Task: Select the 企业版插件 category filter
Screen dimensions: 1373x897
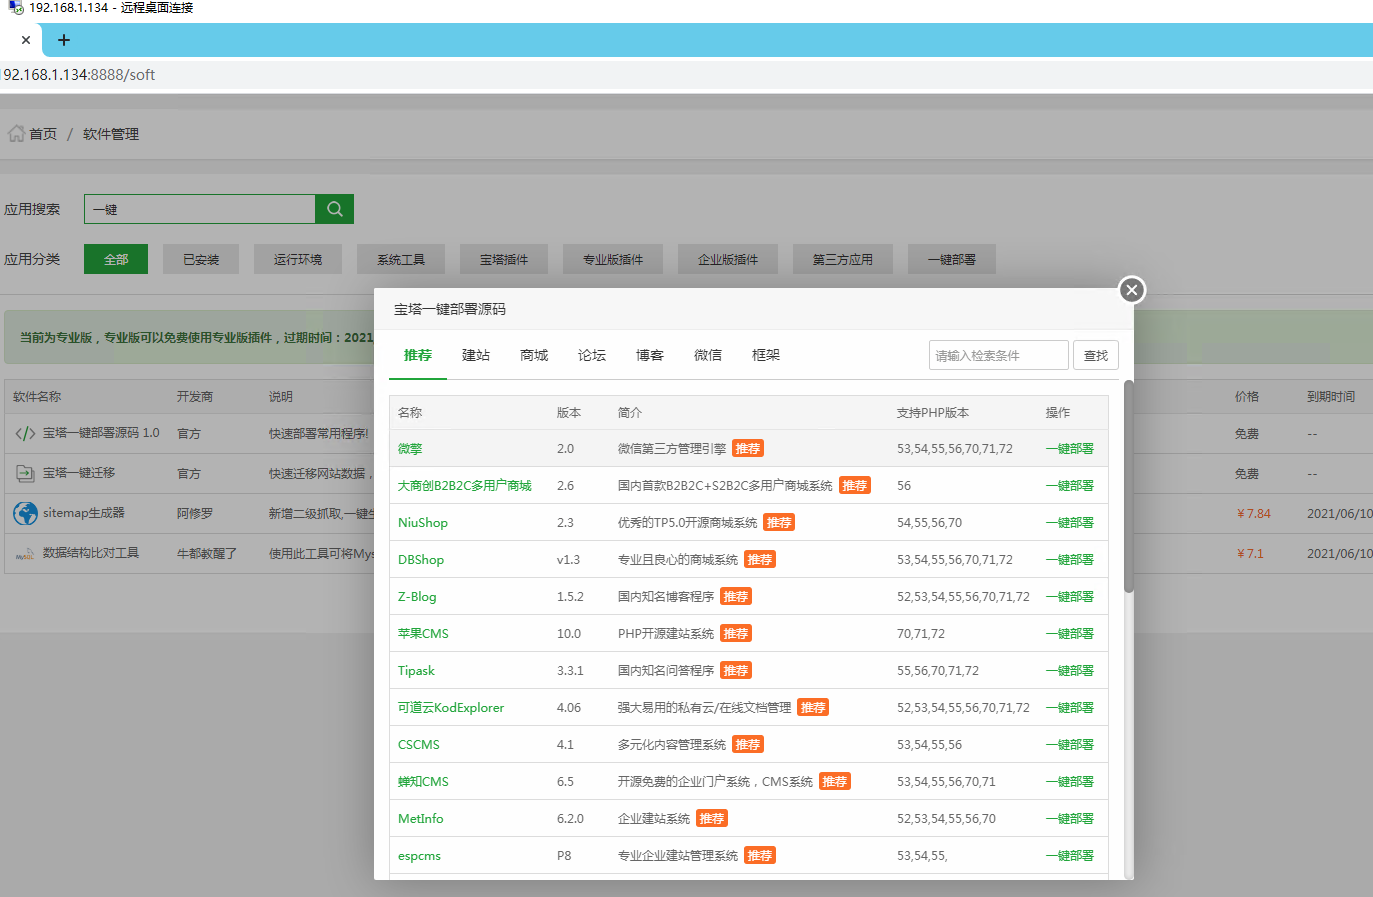Action: point(728,259)
